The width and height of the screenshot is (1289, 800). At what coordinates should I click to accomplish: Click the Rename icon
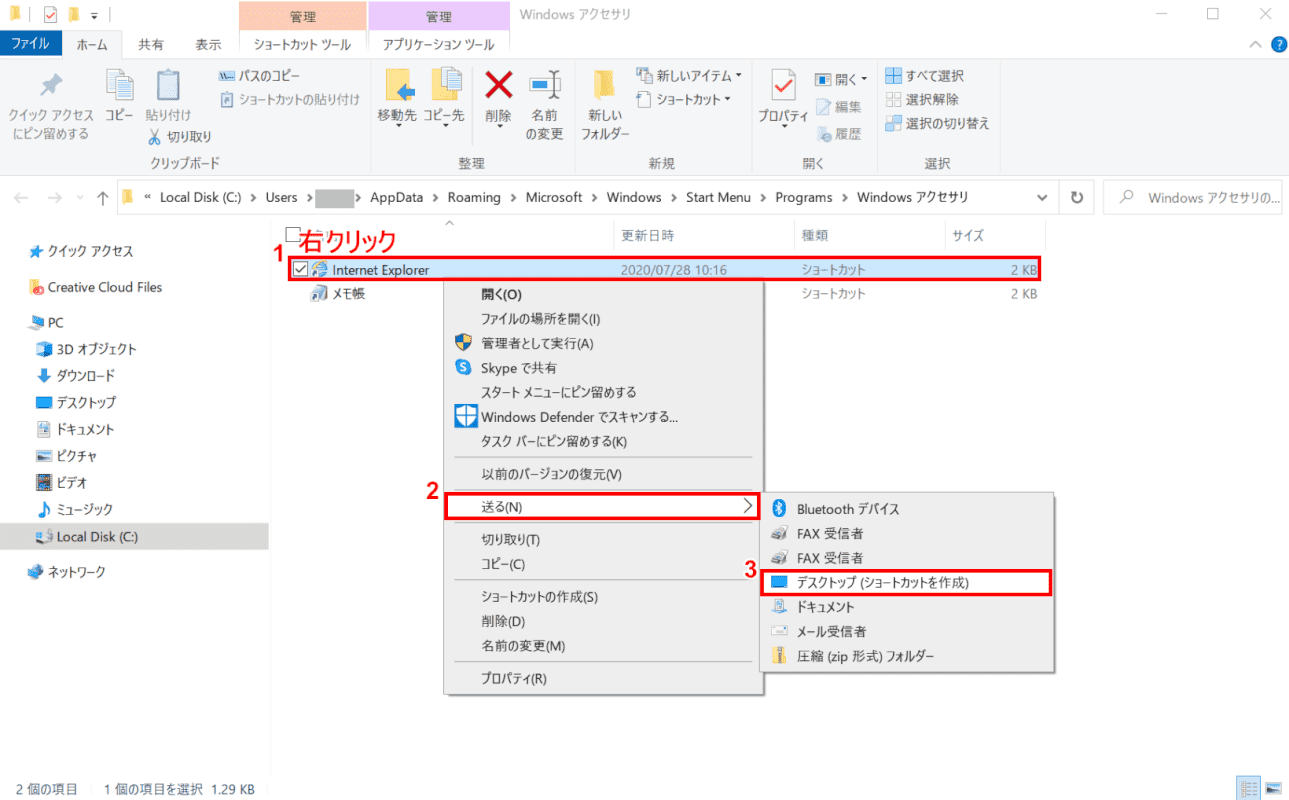click(545, 86)
